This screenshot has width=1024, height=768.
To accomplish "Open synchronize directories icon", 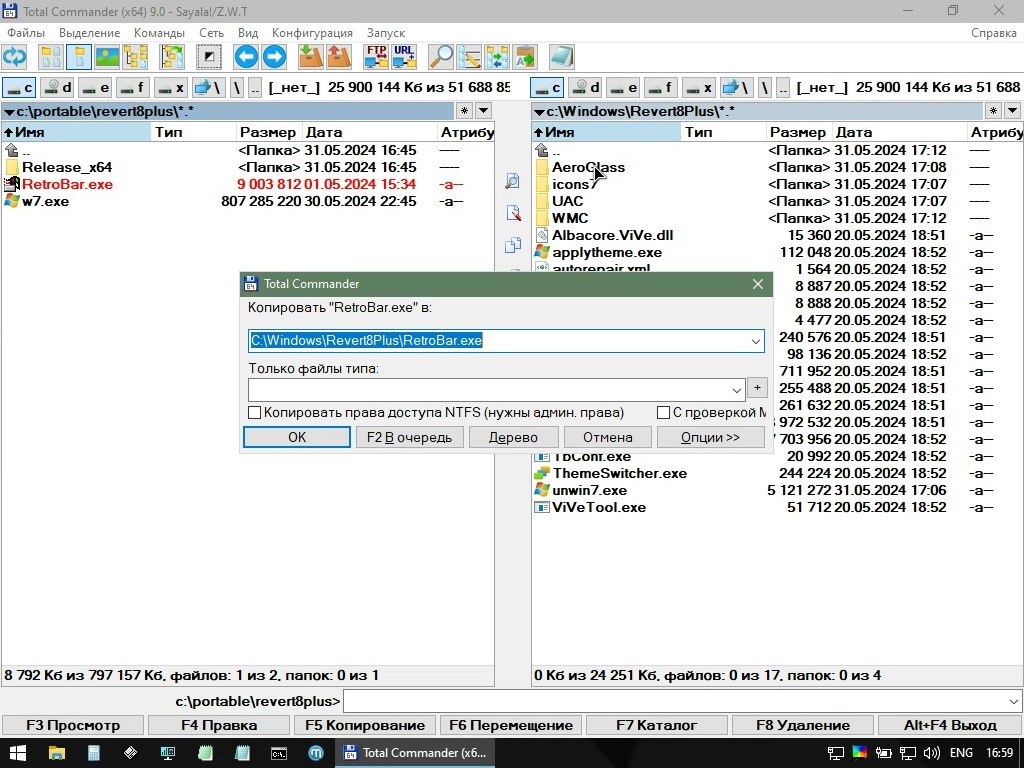I will (497, 57).
